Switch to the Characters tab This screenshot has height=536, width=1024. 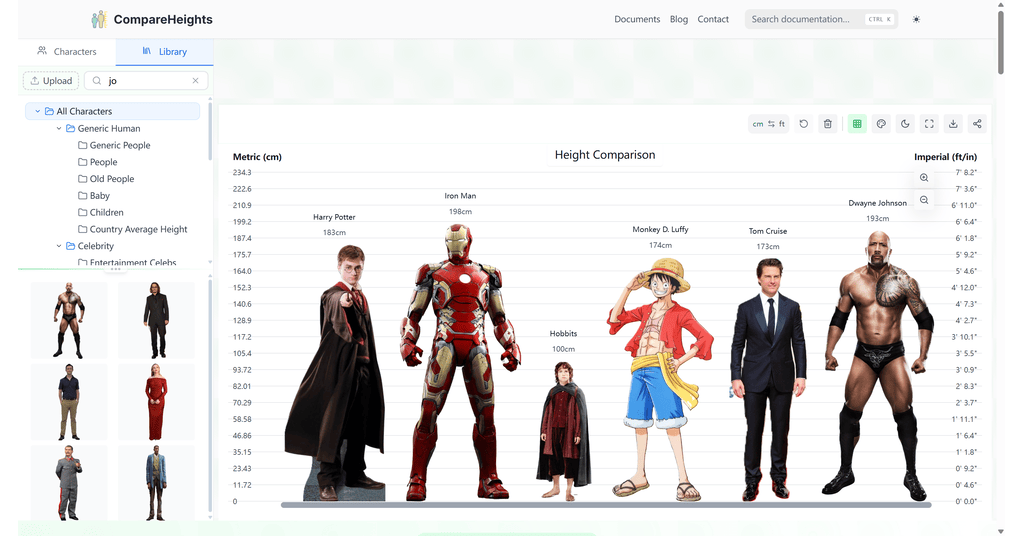(67, 51)
